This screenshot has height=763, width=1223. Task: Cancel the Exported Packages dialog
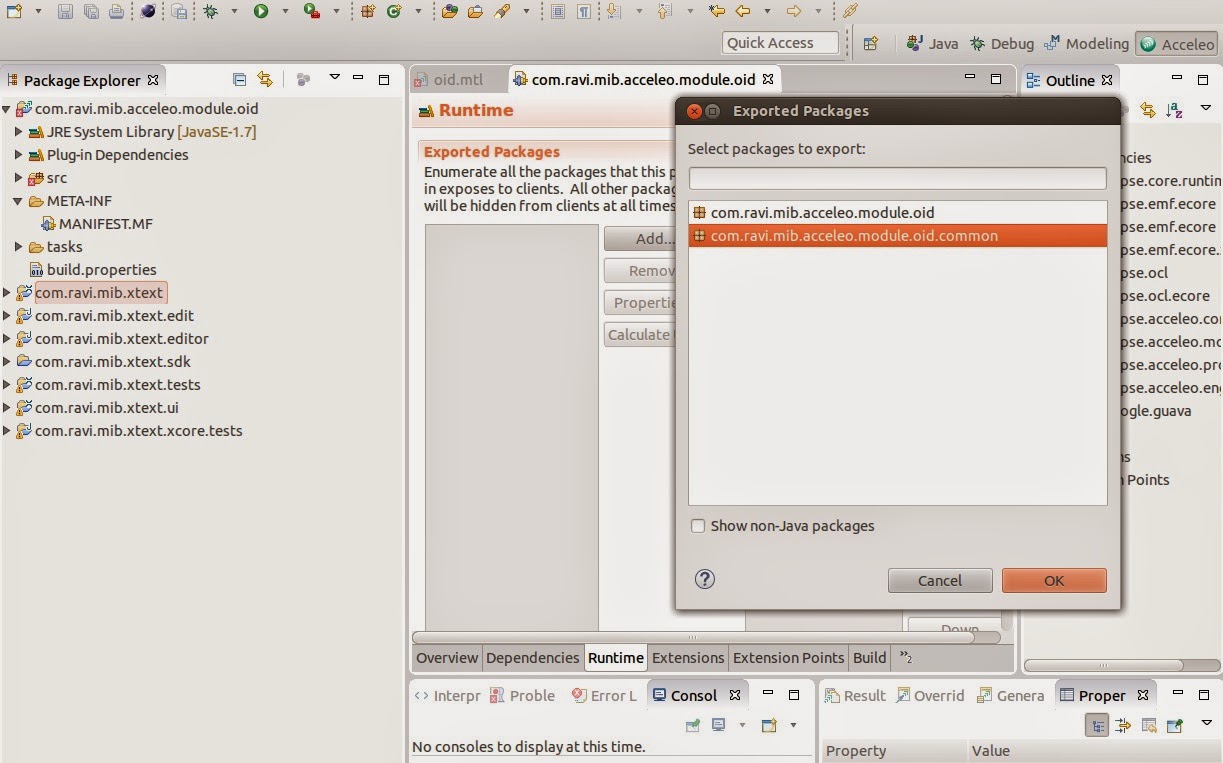click(939, 580)
